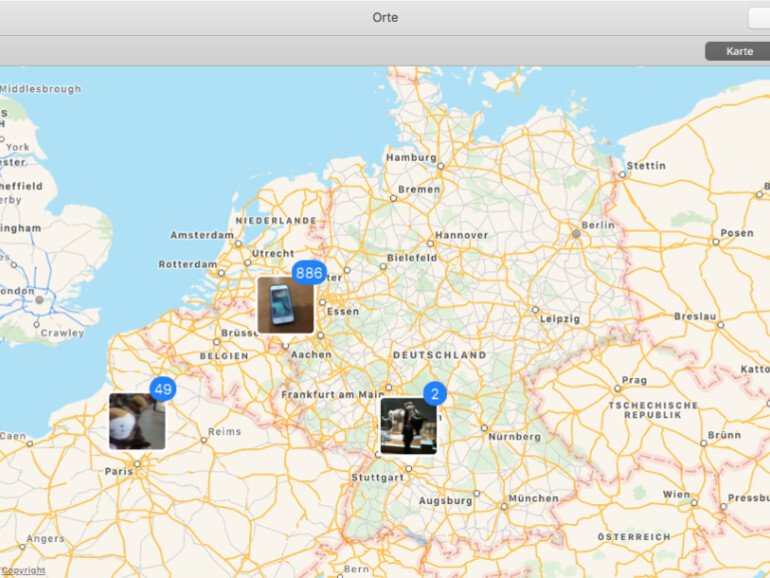Viewport: 770px width, 578px height.
Task: Click the Frankfurt am Main label
Action: (332, 394)
